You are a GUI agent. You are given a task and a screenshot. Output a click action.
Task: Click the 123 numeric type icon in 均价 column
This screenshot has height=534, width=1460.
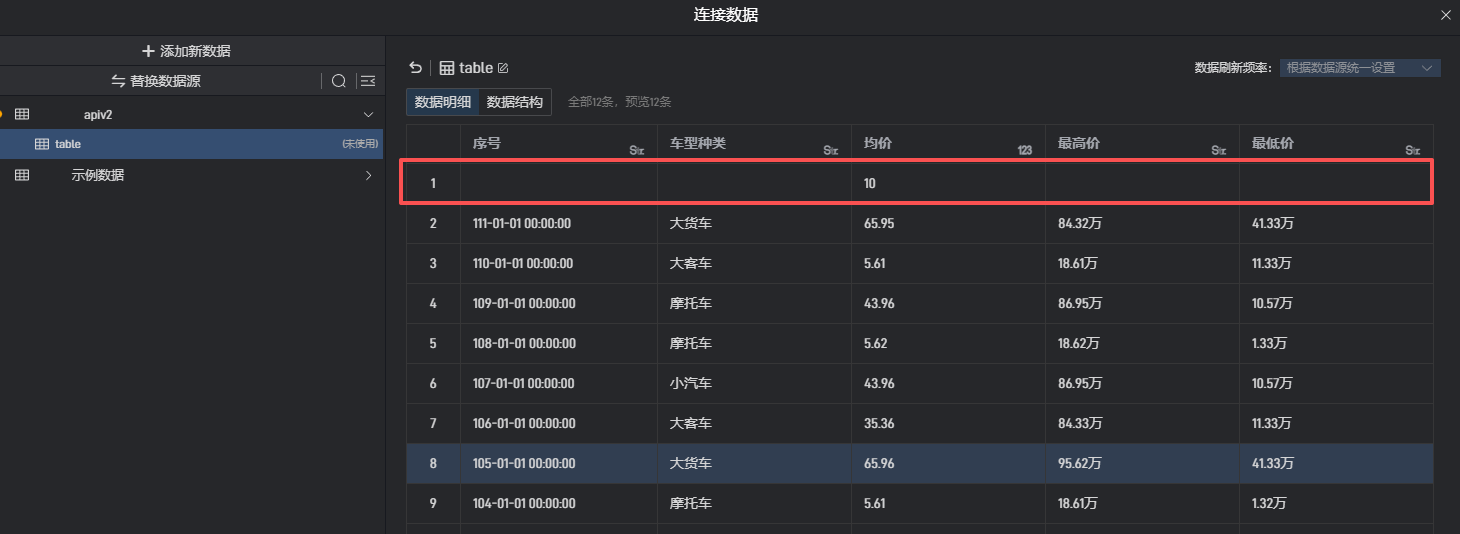[x=1024, y=150]
